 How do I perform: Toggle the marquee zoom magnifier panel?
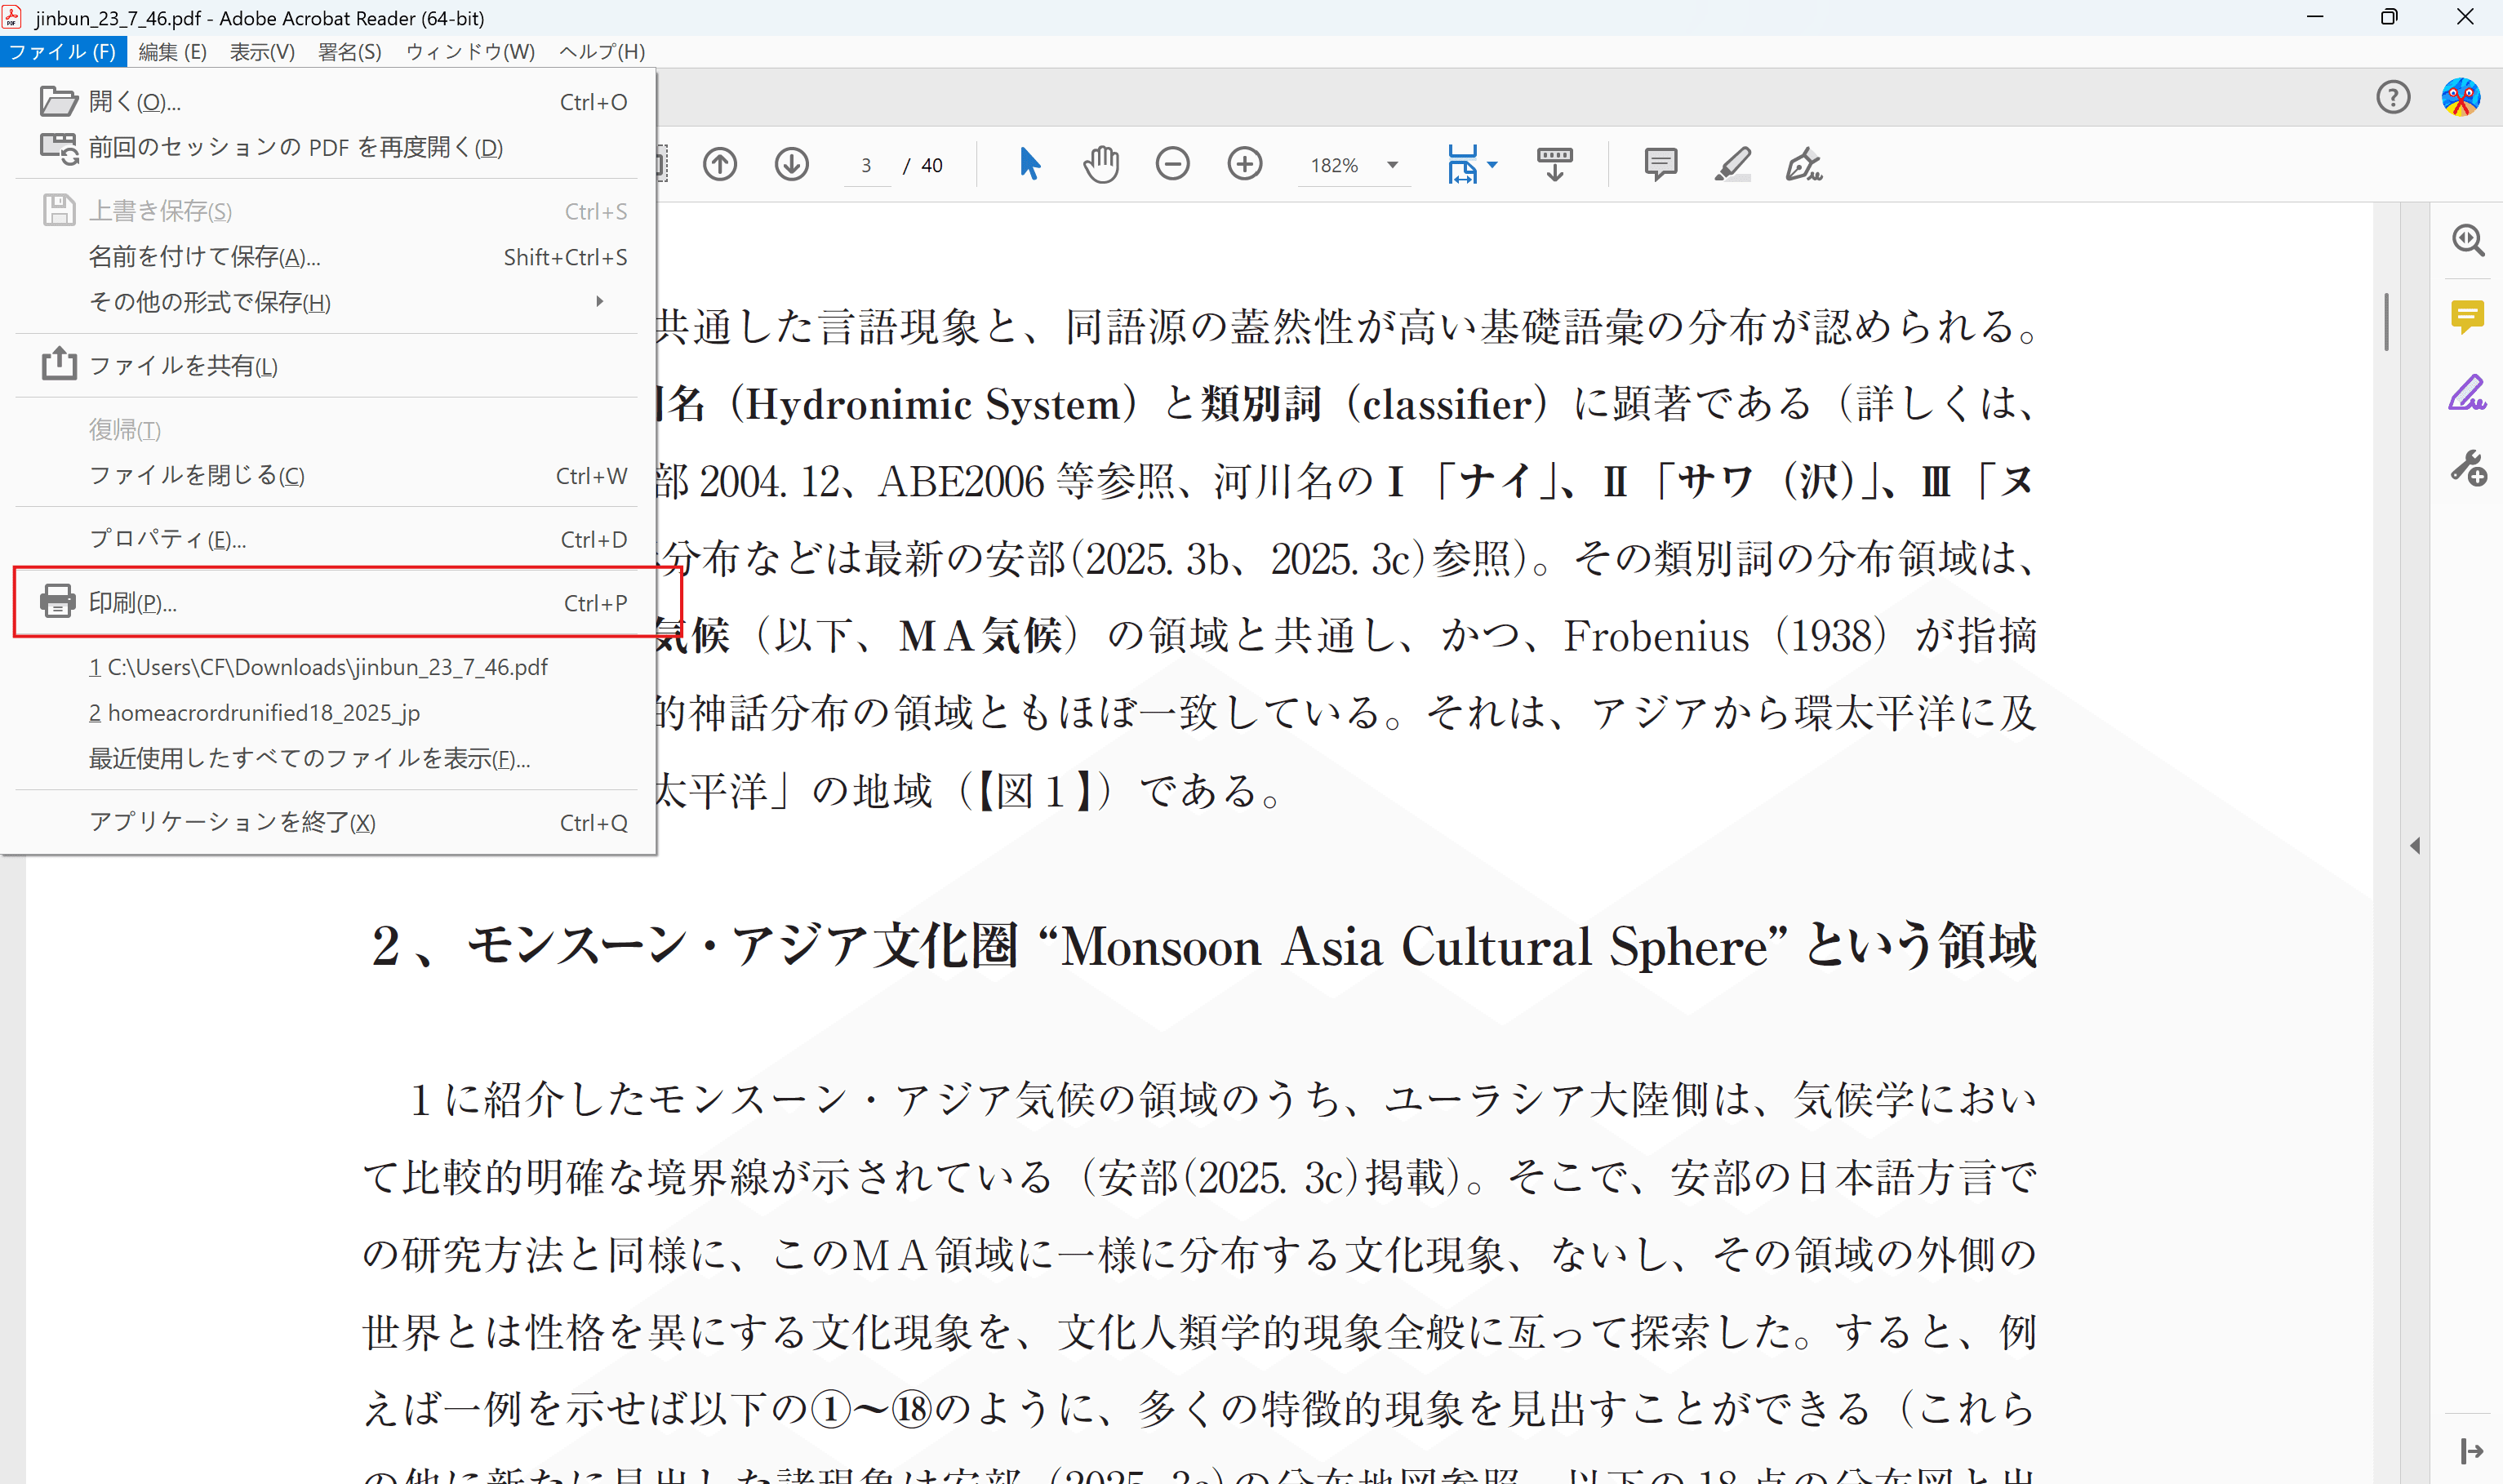tap(2468, 240)
